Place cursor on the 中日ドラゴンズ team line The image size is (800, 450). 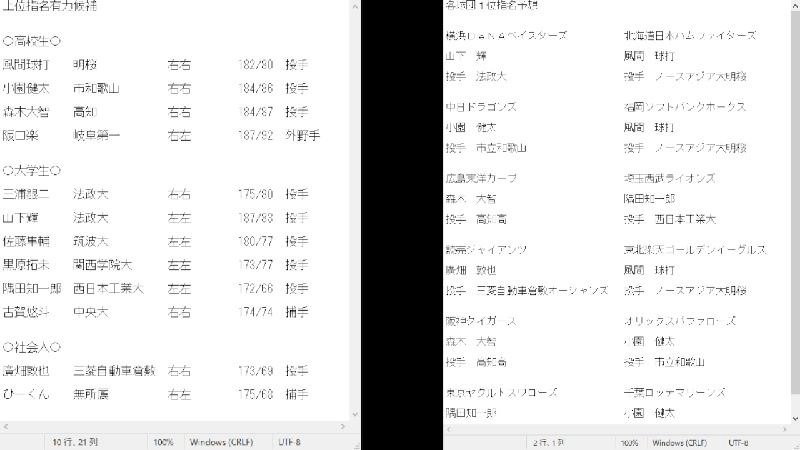click(481, 107)
